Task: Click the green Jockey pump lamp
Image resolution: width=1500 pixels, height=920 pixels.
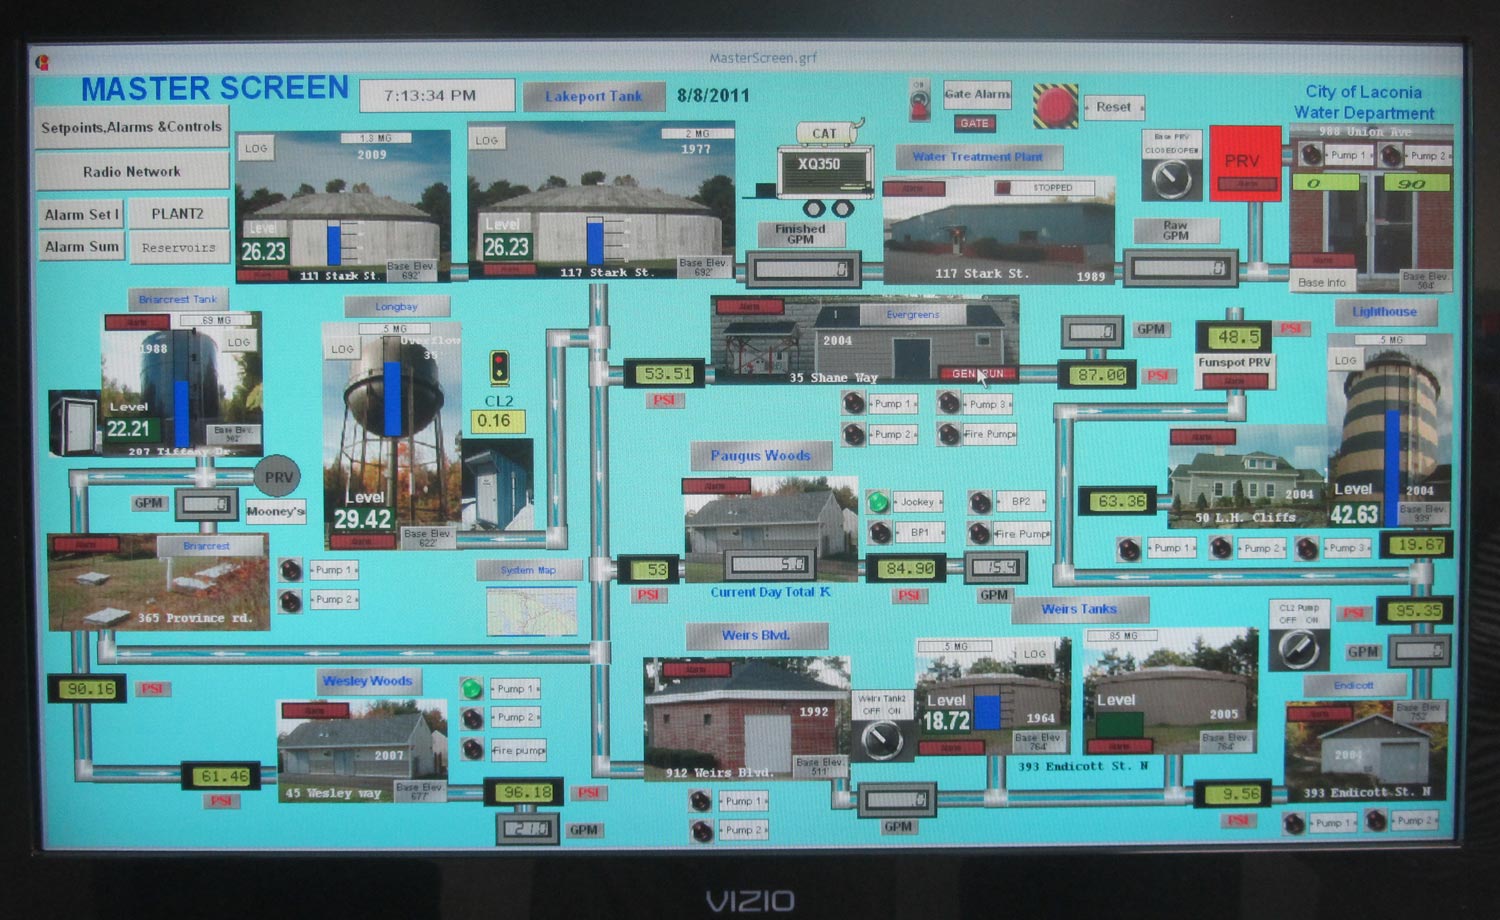Action: tap(878, 502)
